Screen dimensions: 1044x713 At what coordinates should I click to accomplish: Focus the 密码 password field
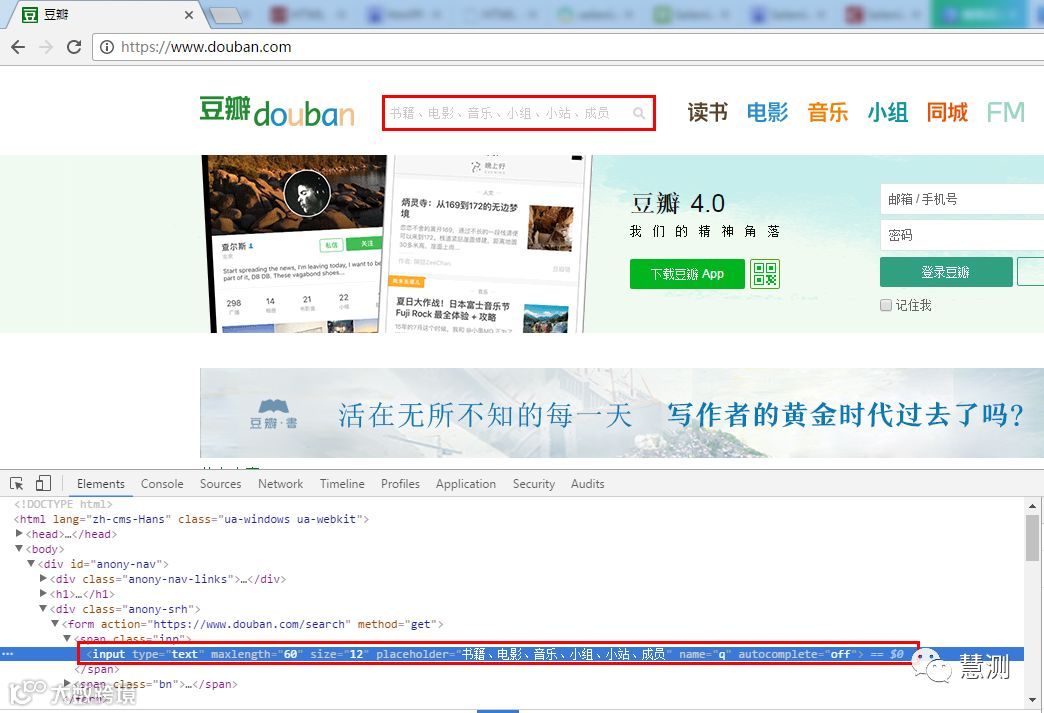[962, 235]
